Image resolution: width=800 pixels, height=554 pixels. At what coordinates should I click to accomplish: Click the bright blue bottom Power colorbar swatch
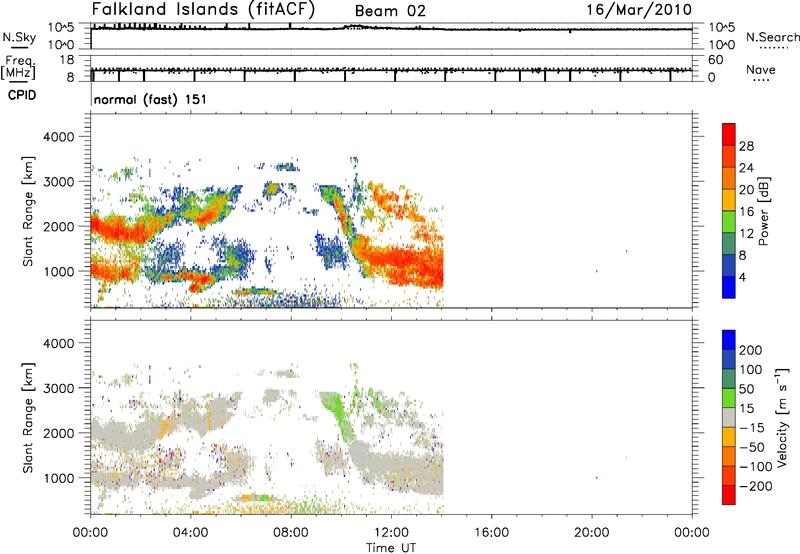click(729, 287)
